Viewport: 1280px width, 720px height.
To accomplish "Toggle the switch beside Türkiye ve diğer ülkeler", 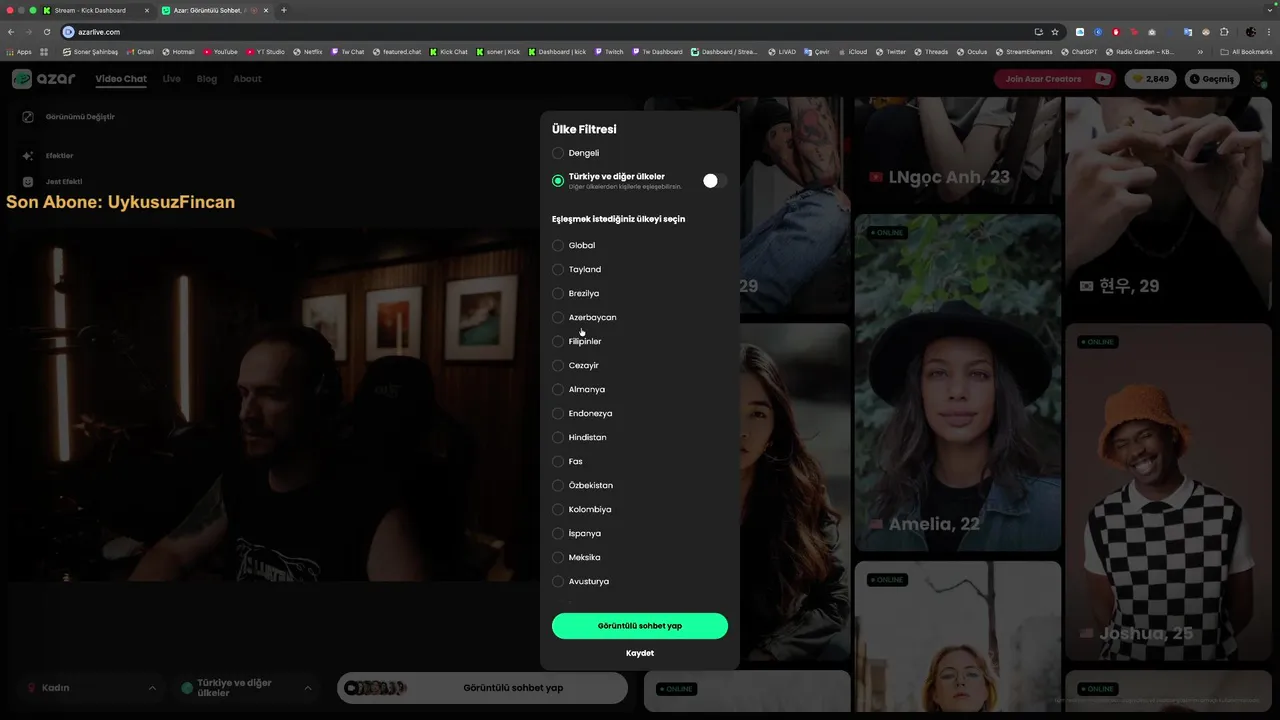I will tap(714, 181).
